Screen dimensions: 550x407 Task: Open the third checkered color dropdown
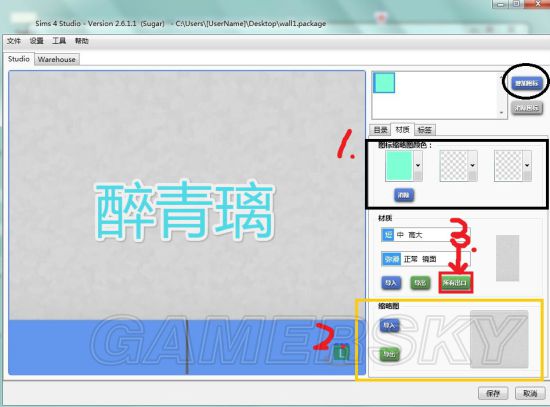[x=527, y=166]
